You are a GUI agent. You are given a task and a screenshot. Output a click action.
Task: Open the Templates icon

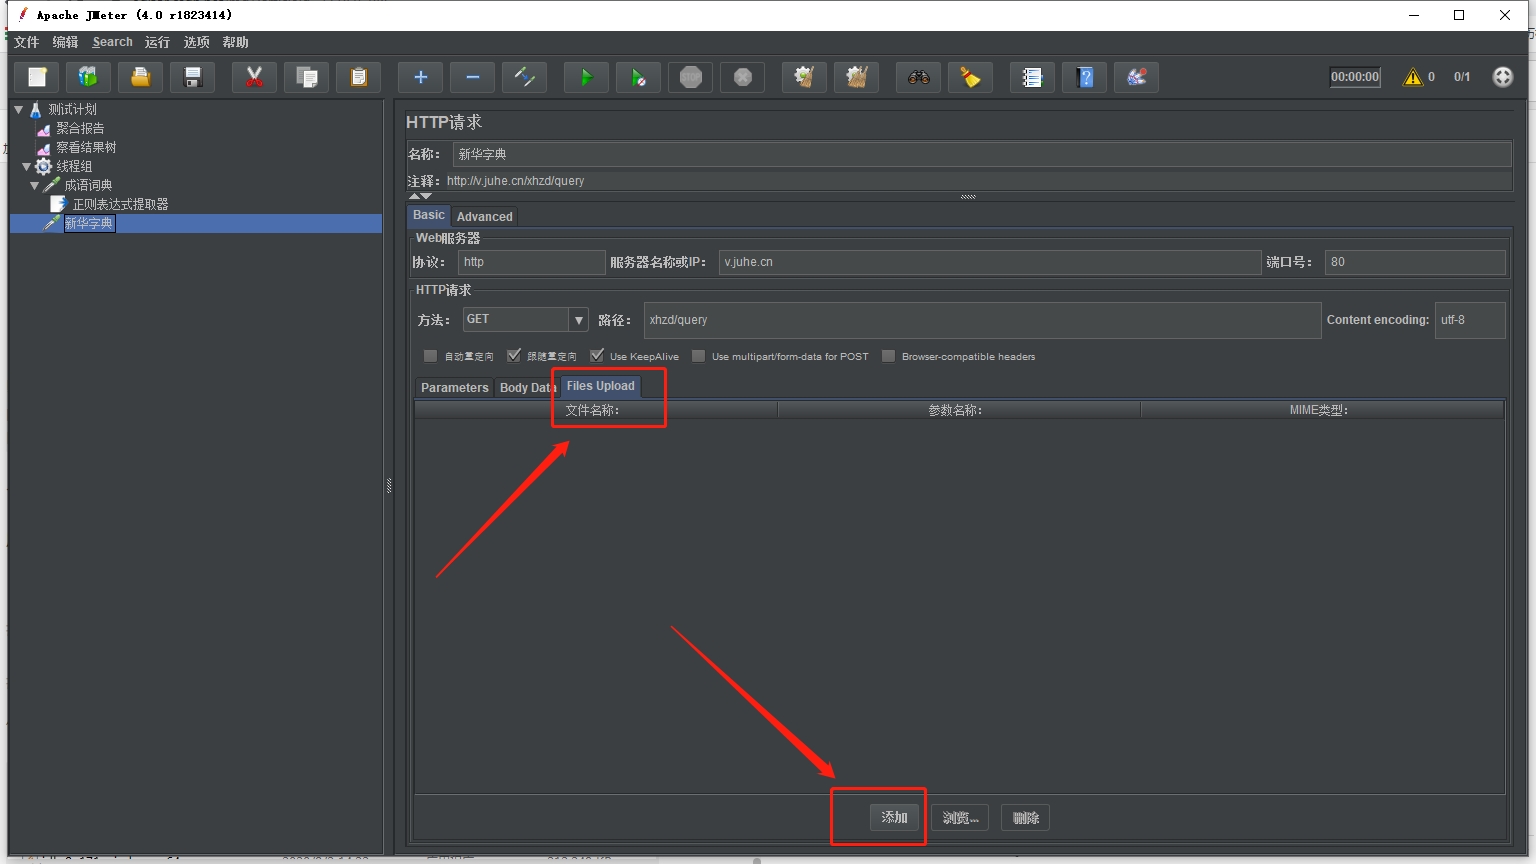pyautogui.click(x=89, y=77)
